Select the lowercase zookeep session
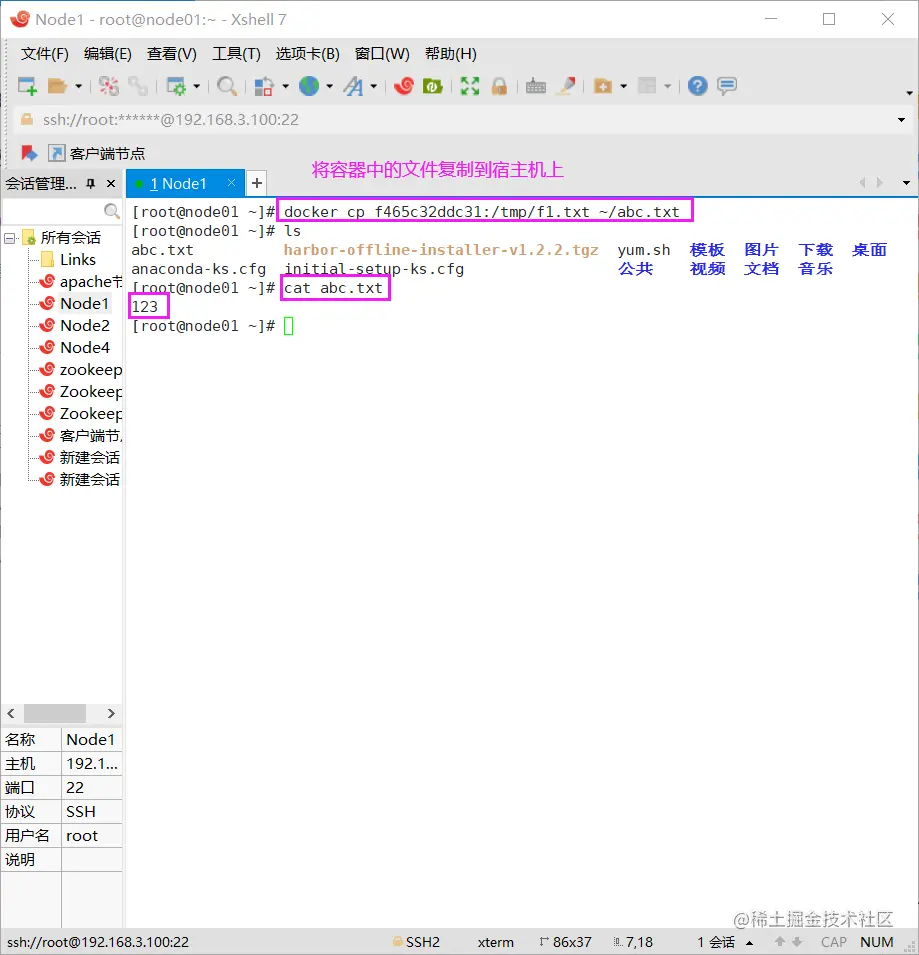 80,370
